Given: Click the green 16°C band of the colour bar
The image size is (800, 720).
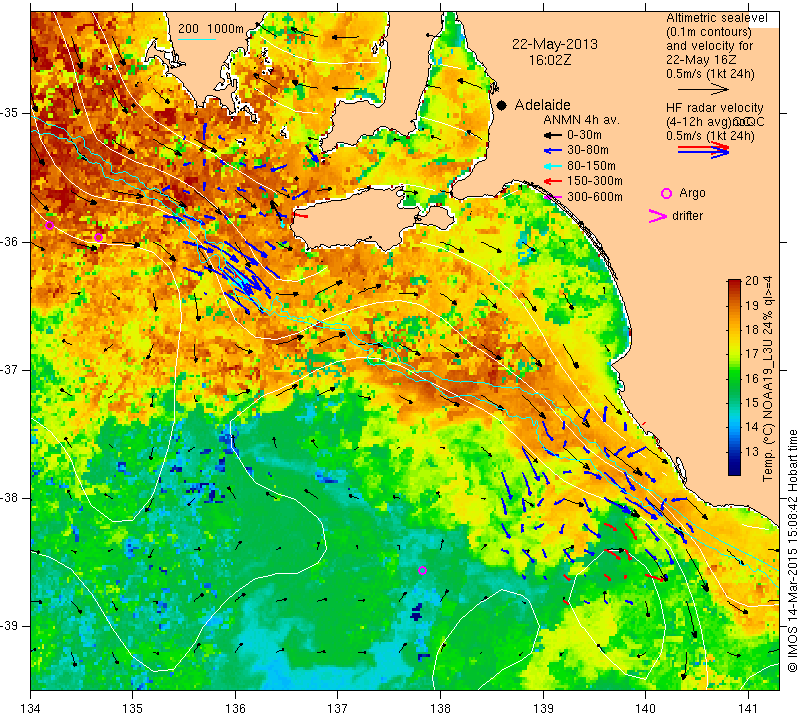Looking at the screenshot, I should [734, 378].
